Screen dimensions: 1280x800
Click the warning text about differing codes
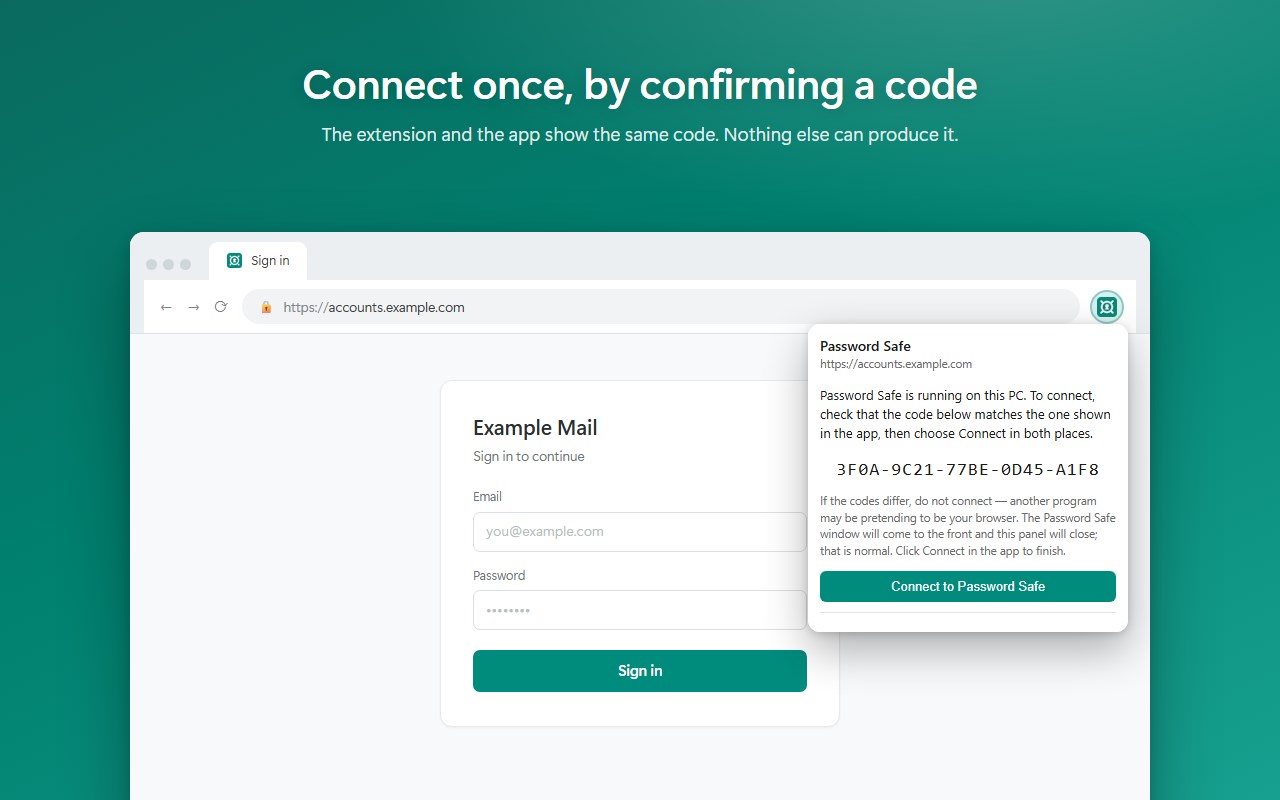(968, 526)
